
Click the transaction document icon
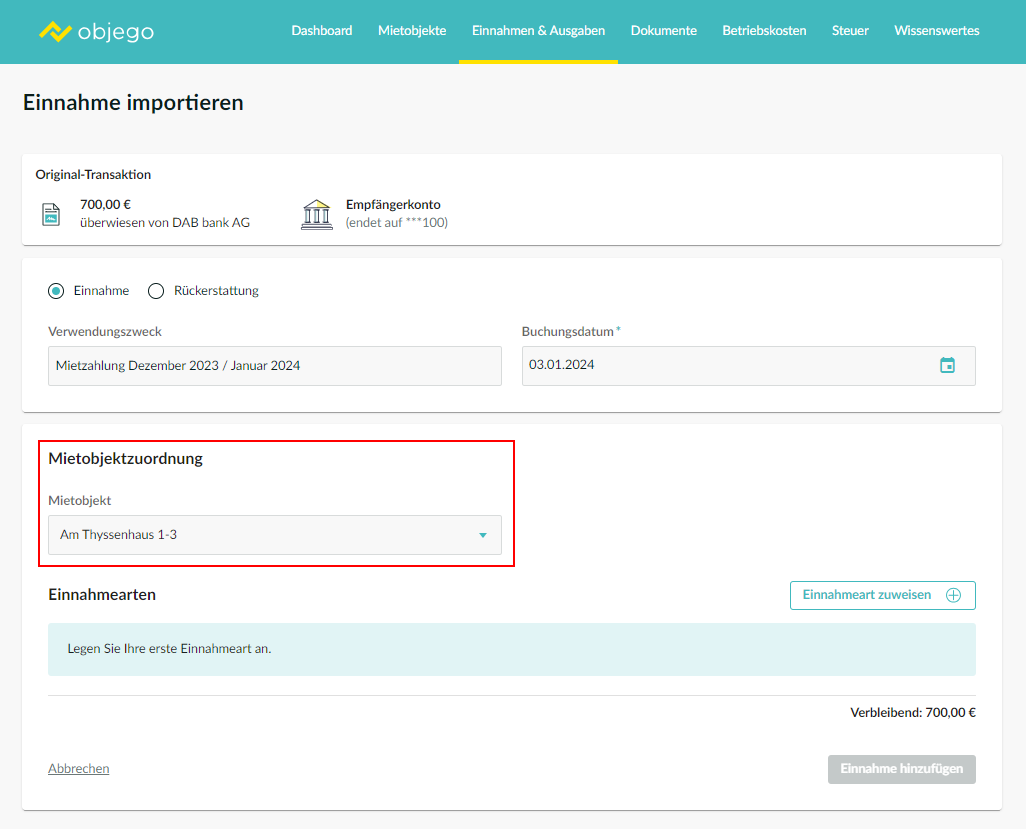tap(51, 214)
